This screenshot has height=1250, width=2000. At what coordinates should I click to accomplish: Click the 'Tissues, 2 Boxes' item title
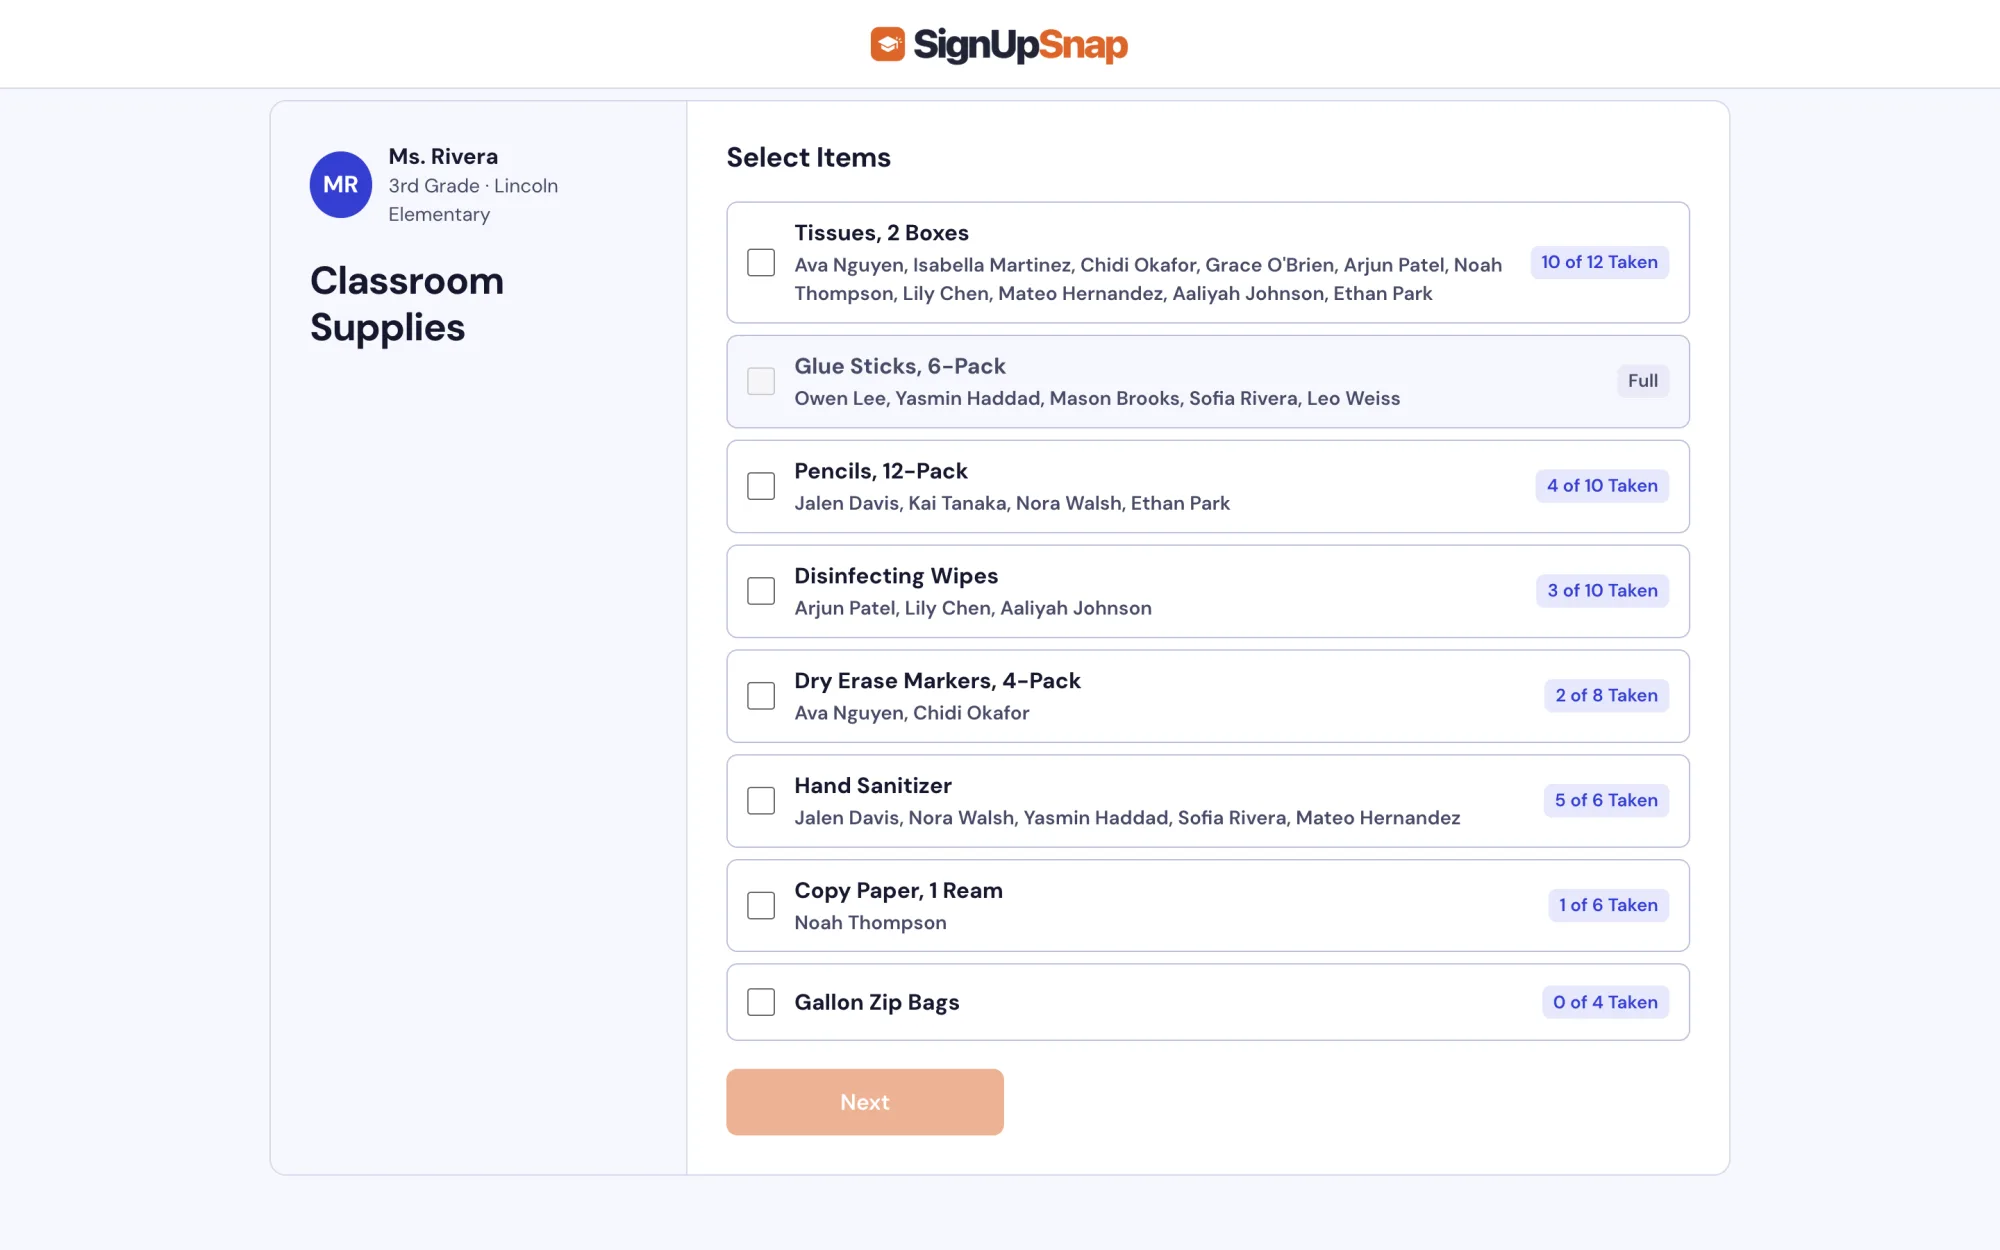tap(881, 233)
